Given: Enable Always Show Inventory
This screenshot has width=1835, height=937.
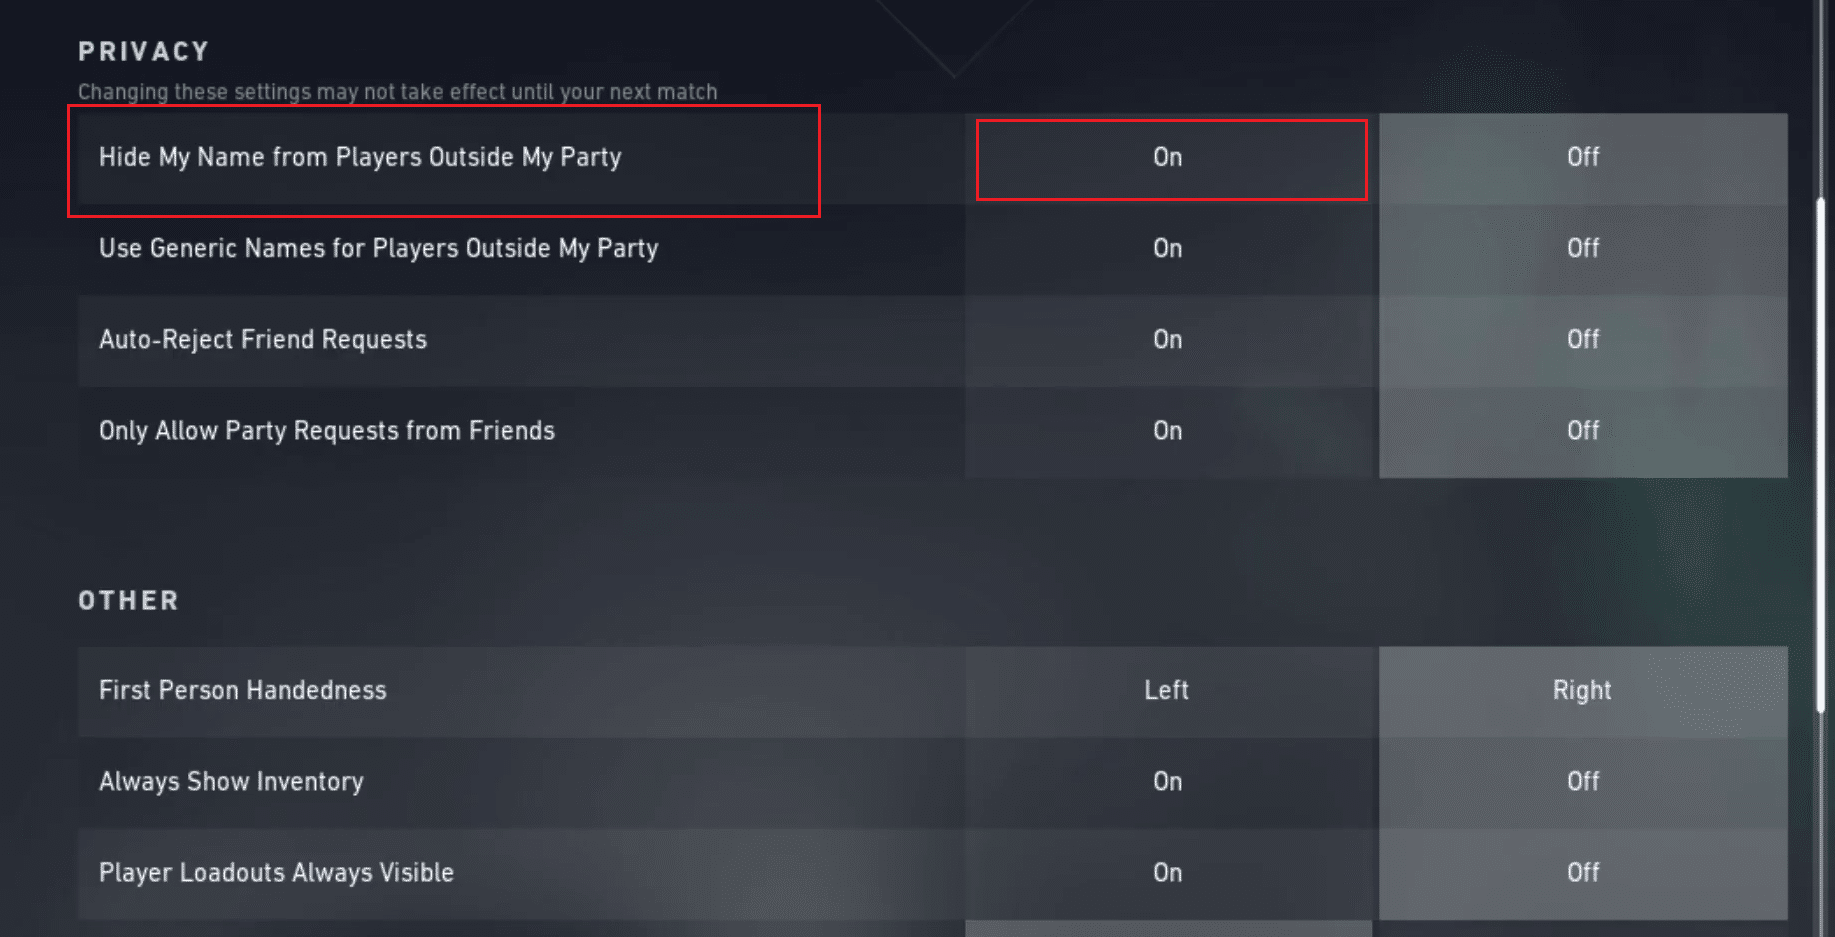Looking at the screenshot, I should (x=1168, y=782).
